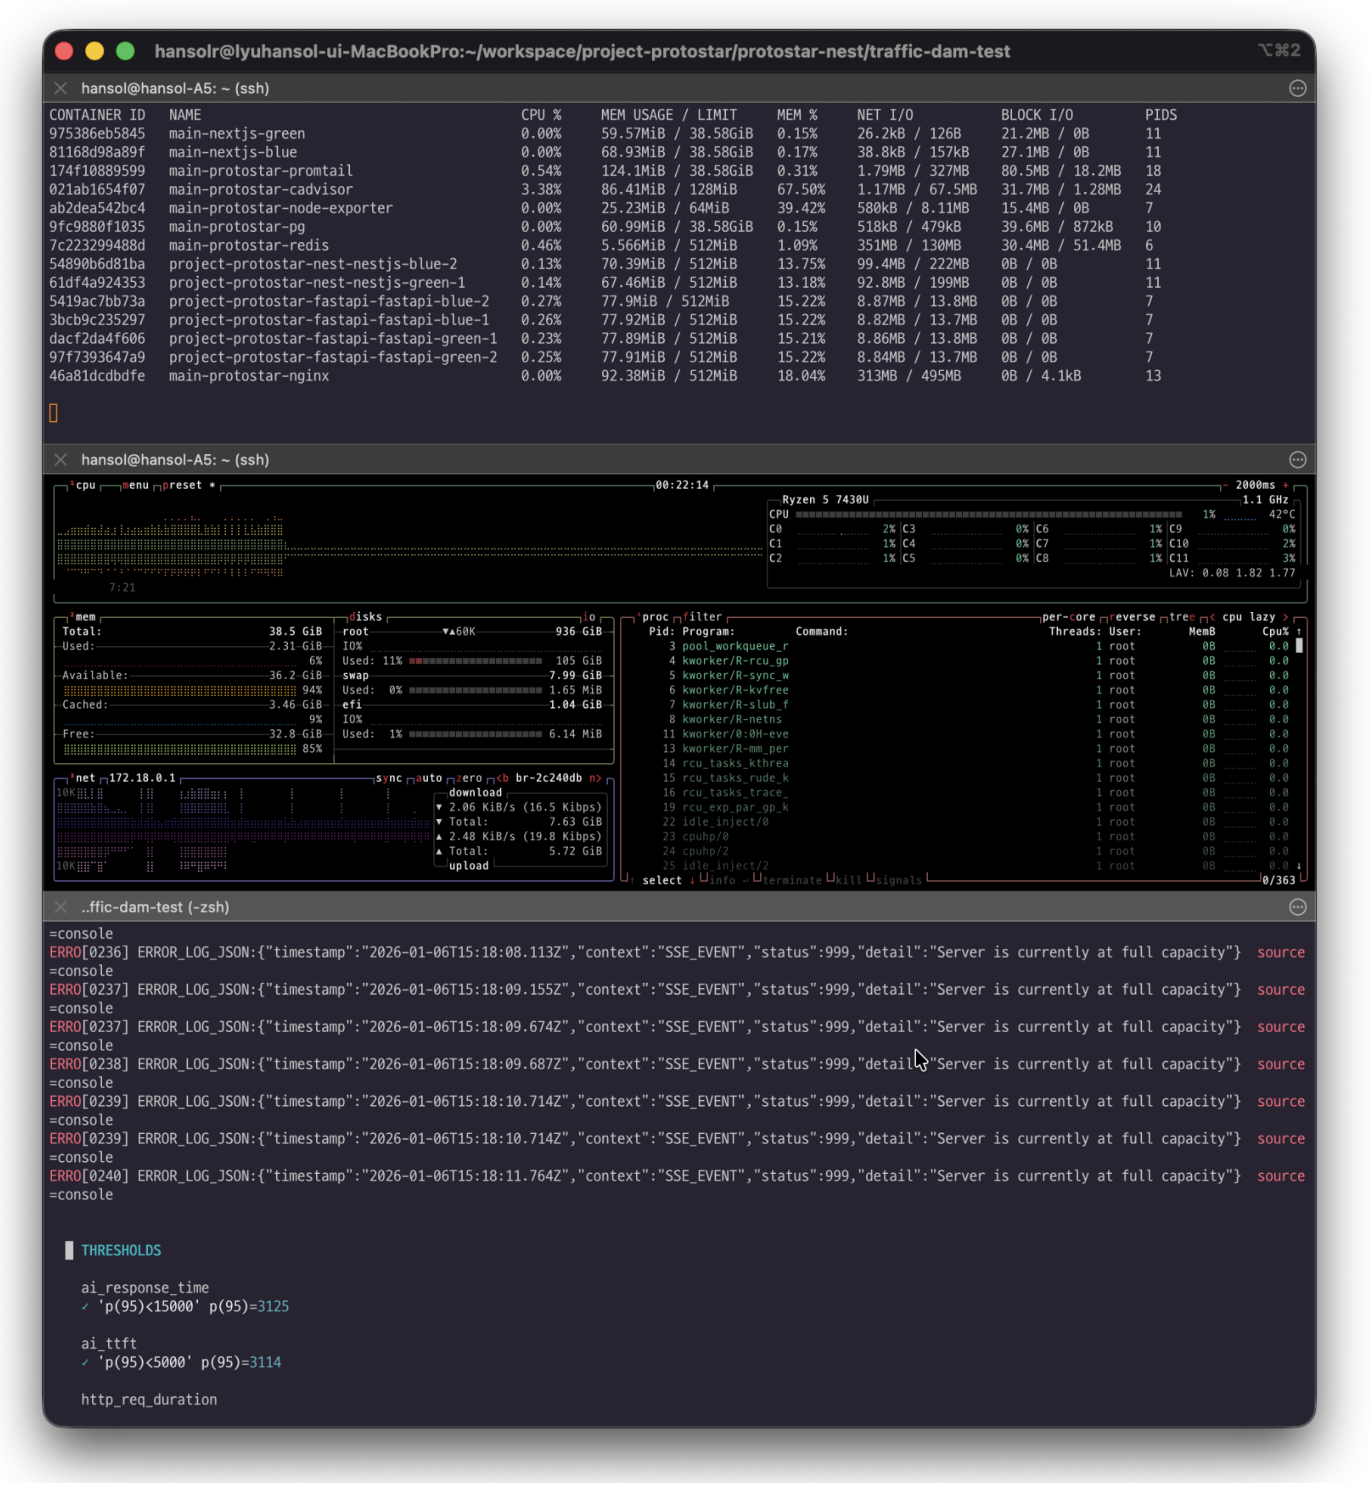Switch to next sort column after cpu lazy
Viewport: 1370px width, 1486px height.
[1286, 617]
